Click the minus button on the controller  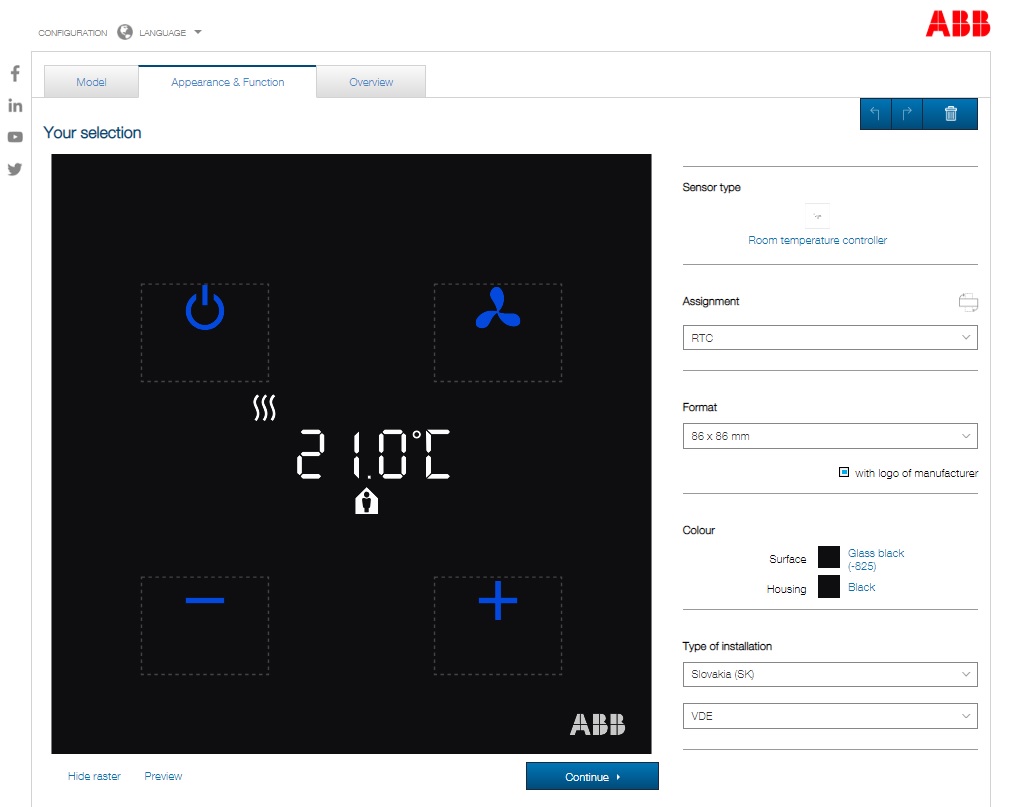[x=204, y=600]
